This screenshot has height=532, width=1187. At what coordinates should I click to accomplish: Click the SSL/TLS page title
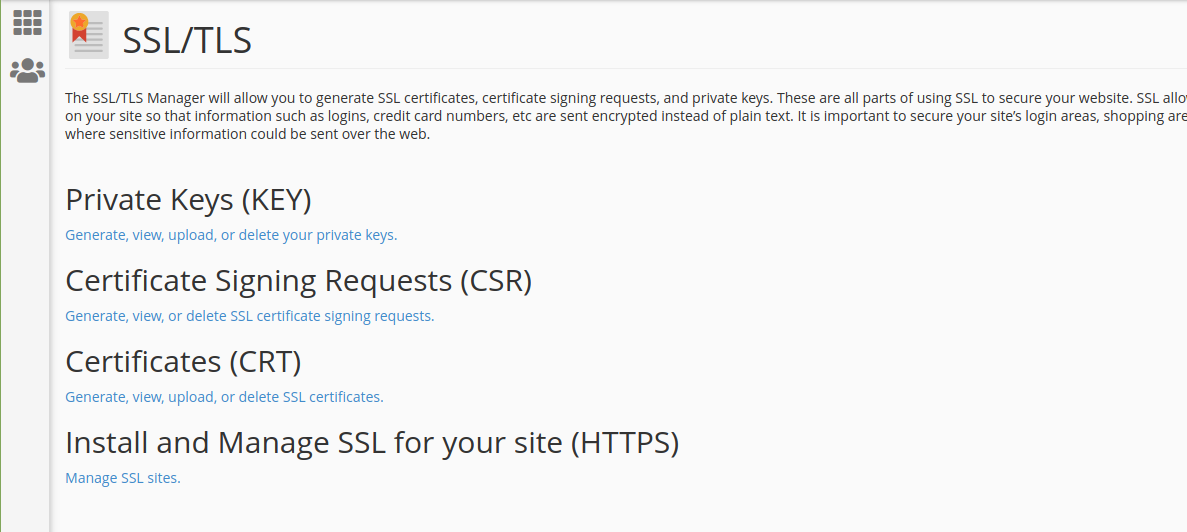coord(187,40)
